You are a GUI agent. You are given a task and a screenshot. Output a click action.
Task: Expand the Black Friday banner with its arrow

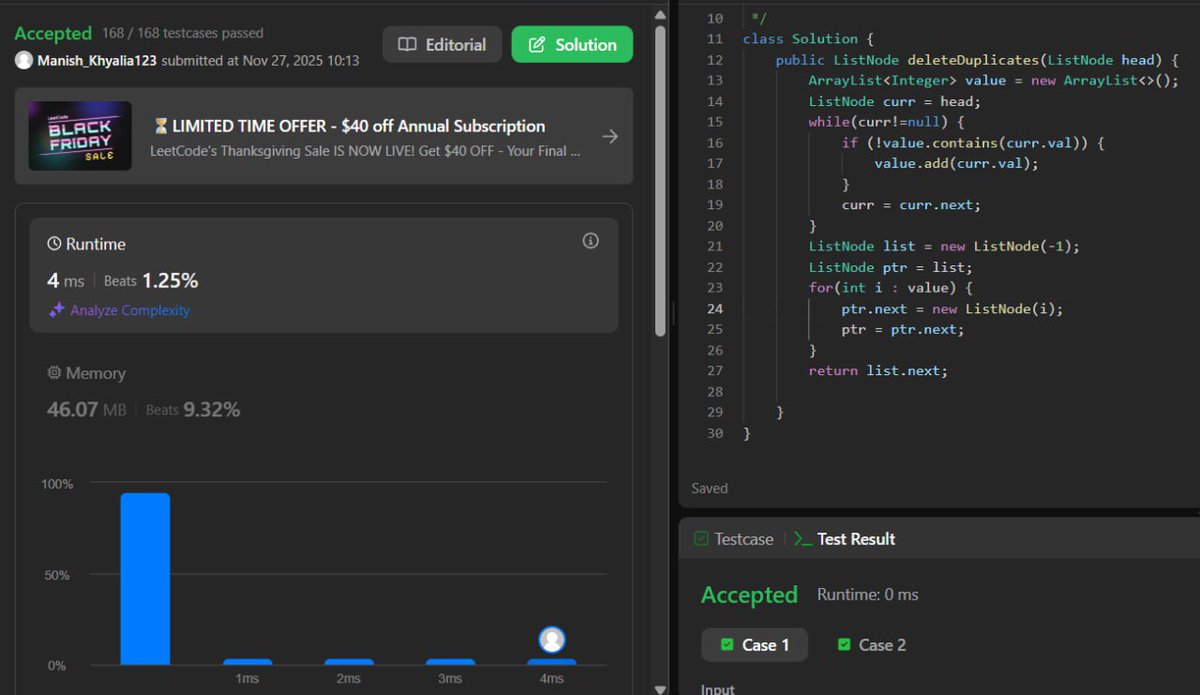[x=610, y=137]
